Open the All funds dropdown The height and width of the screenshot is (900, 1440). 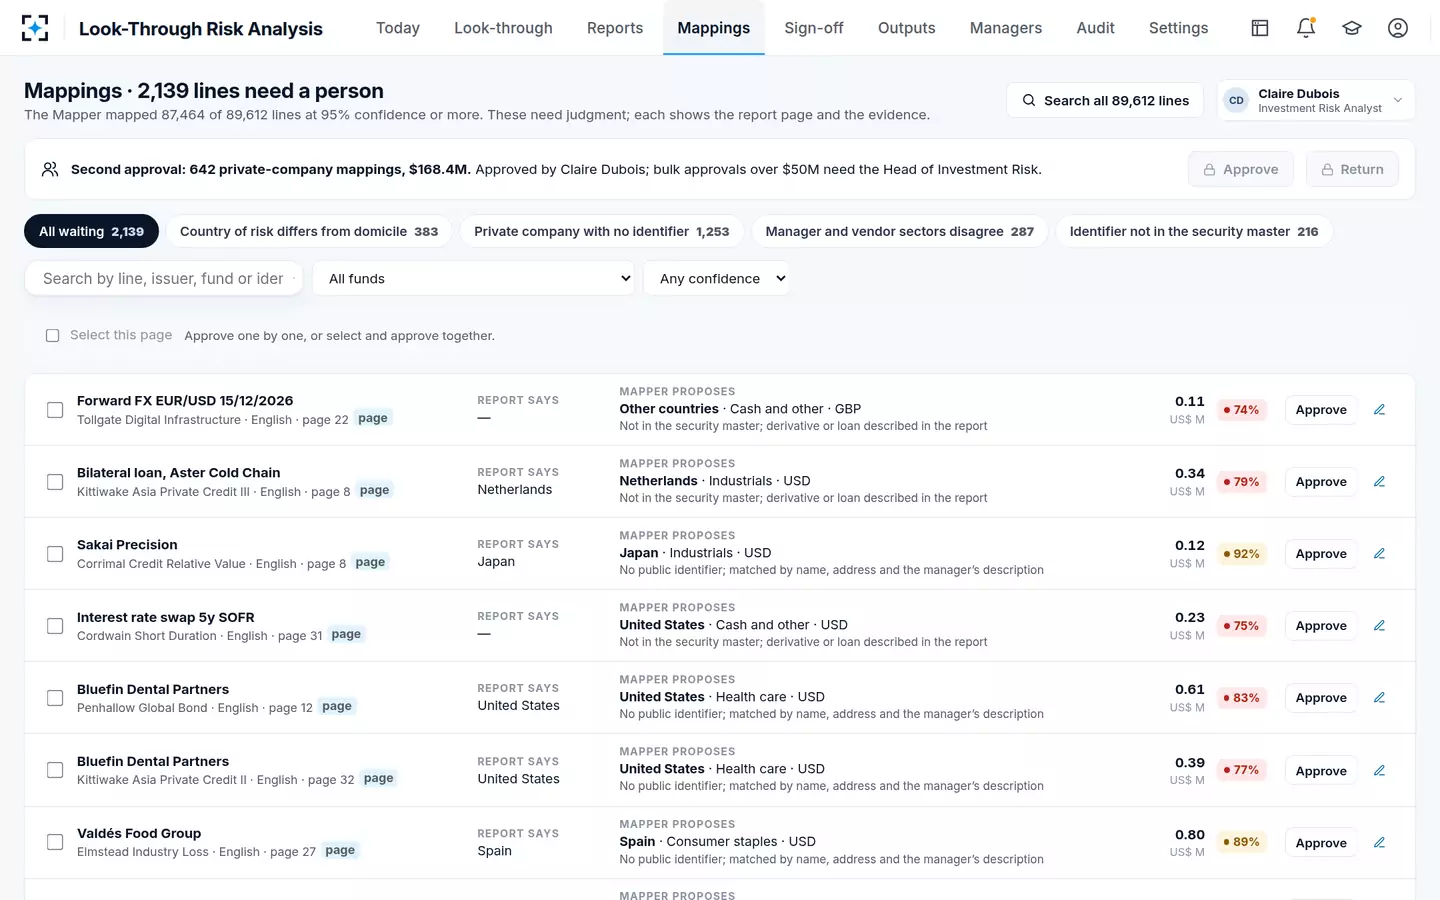[x=474, y=278]
